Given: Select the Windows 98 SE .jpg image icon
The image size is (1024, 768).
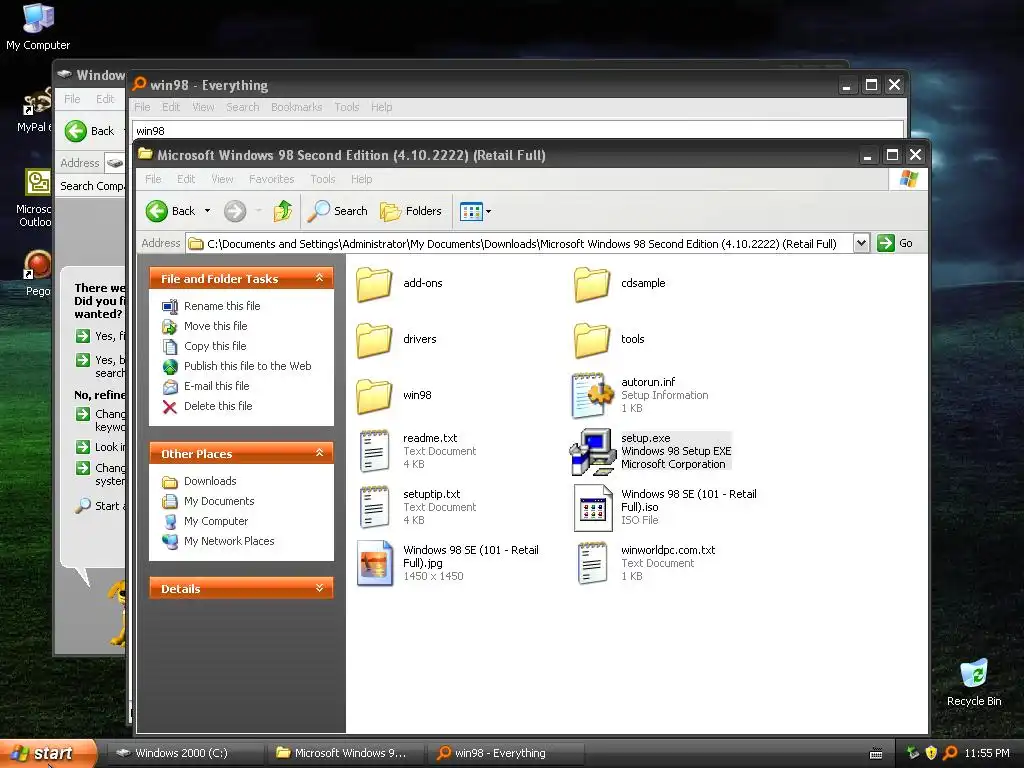Looking at the screenshot, I should (x=374, y=563).
